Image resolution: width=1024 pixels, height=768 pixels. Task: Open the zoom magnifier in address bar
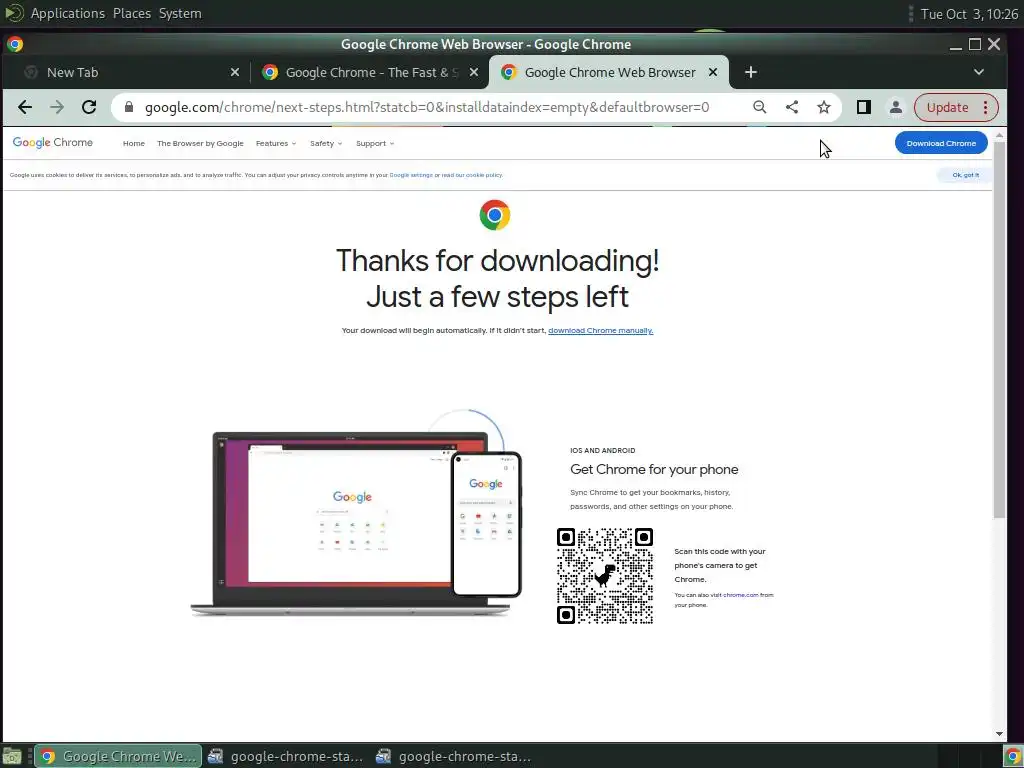pos(759,107)
